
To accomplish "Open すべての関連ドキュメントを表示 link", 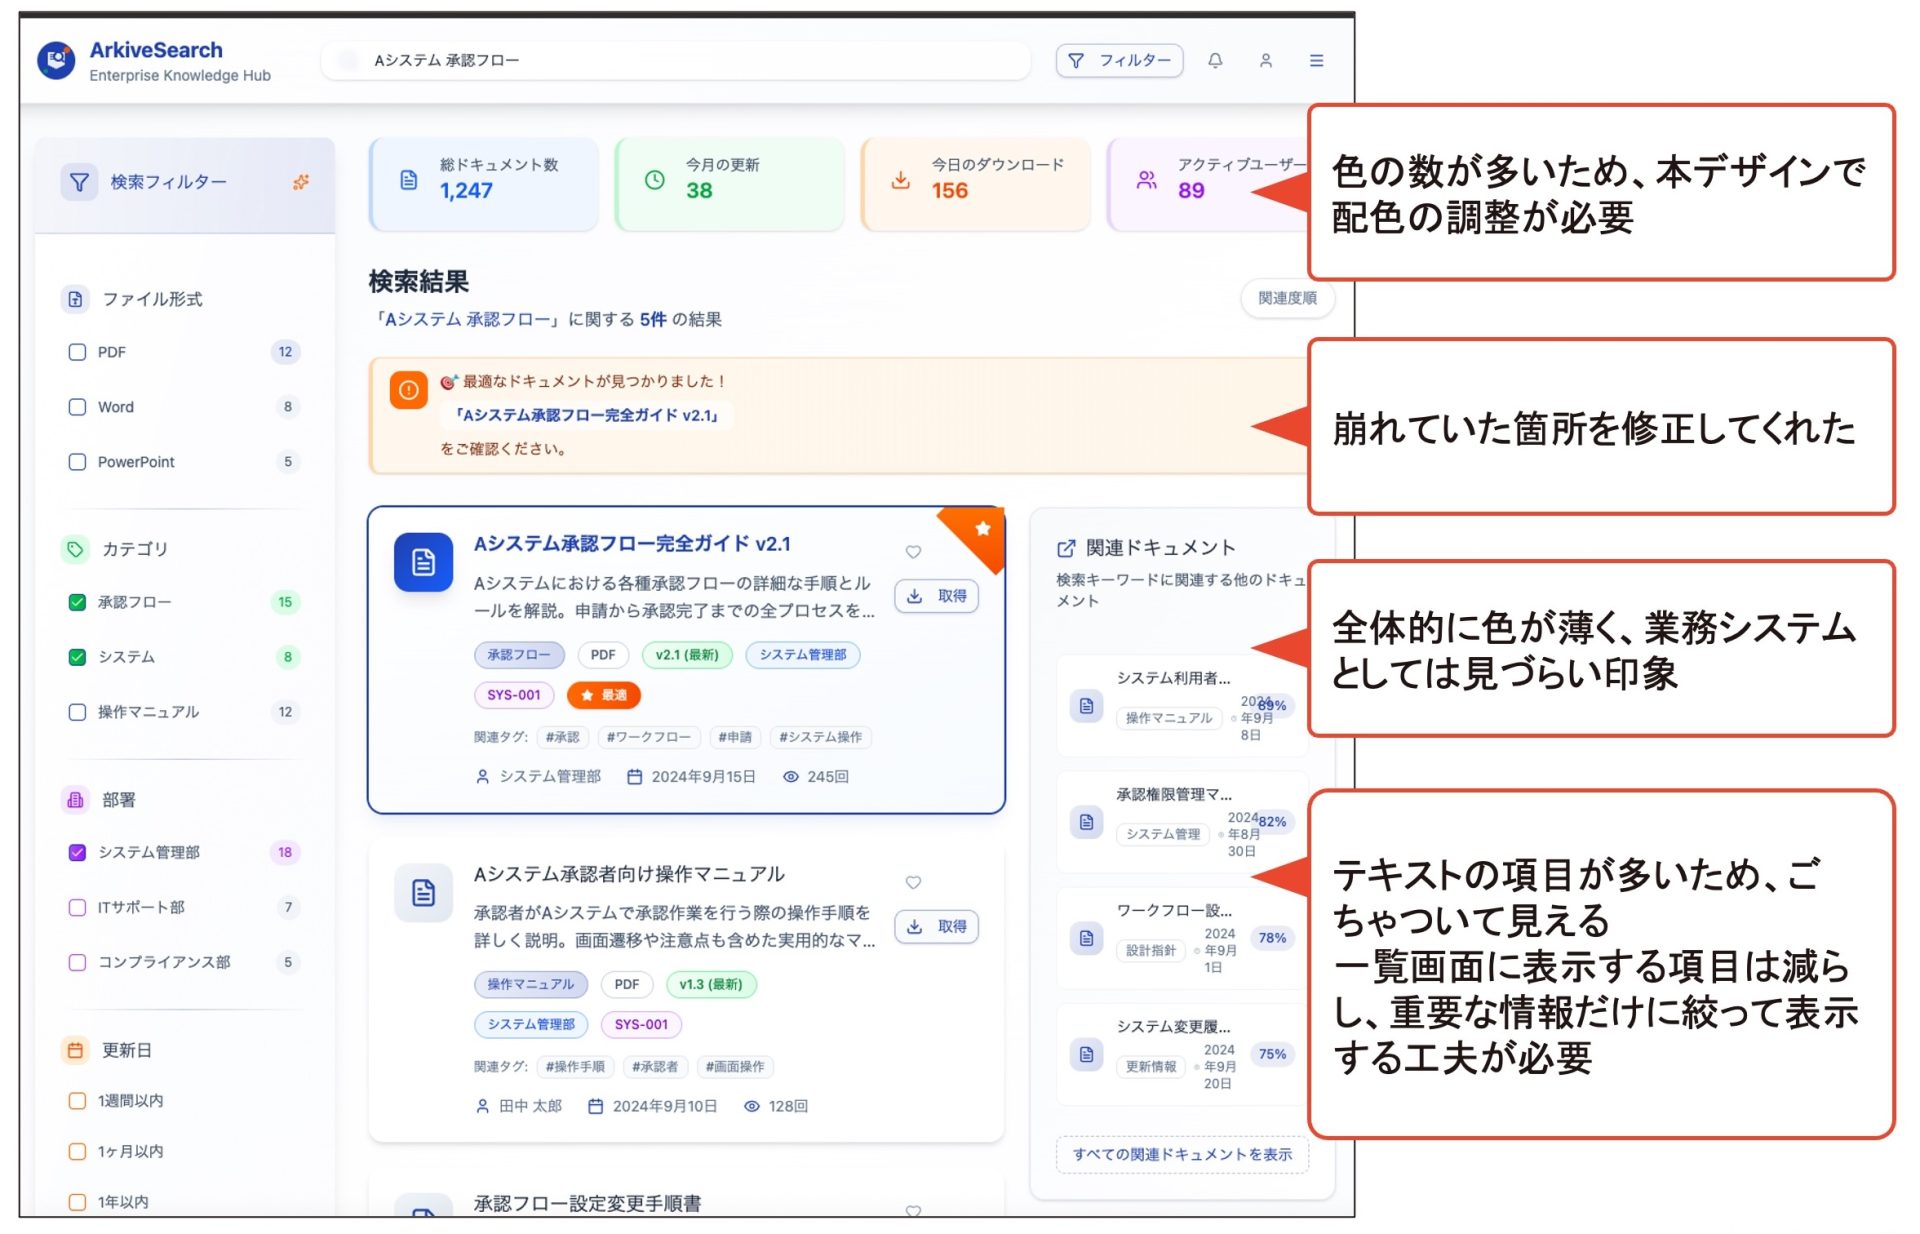I will 1182,1154.
